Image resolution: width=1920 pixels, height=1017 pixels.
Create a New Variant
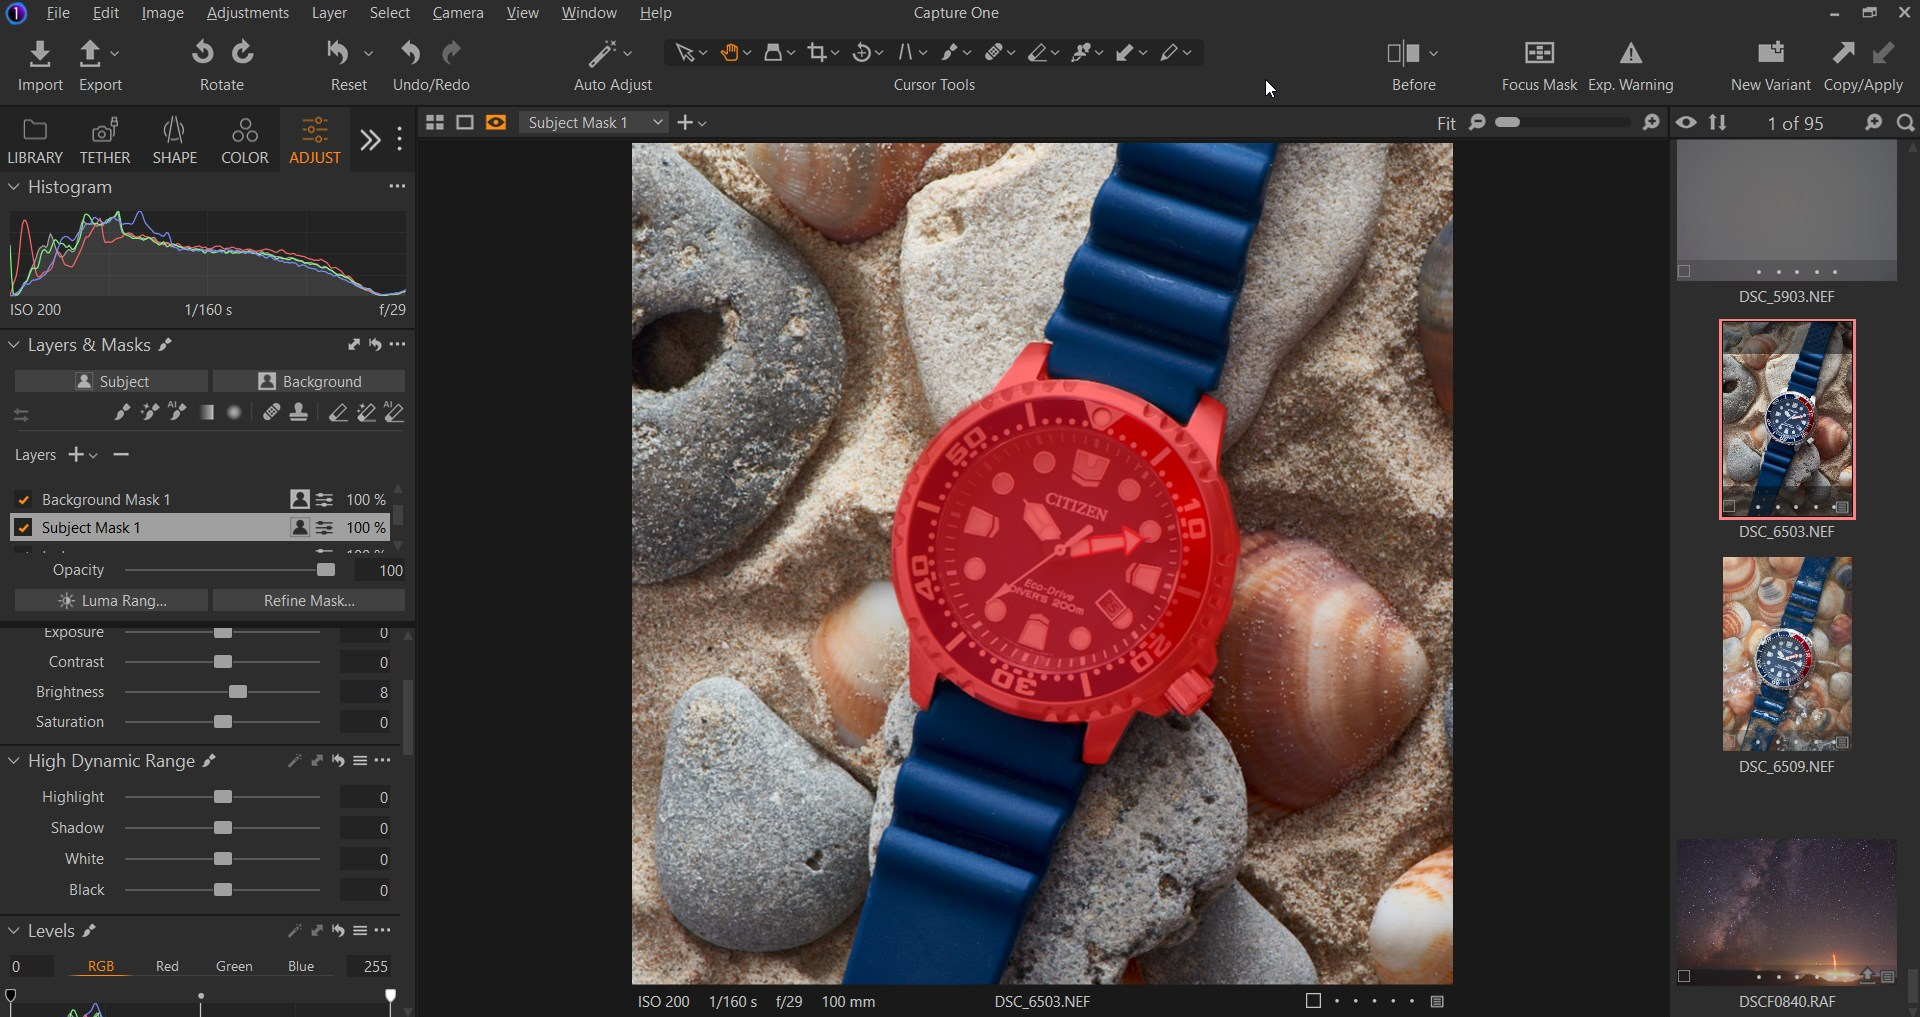(1770, 53)
